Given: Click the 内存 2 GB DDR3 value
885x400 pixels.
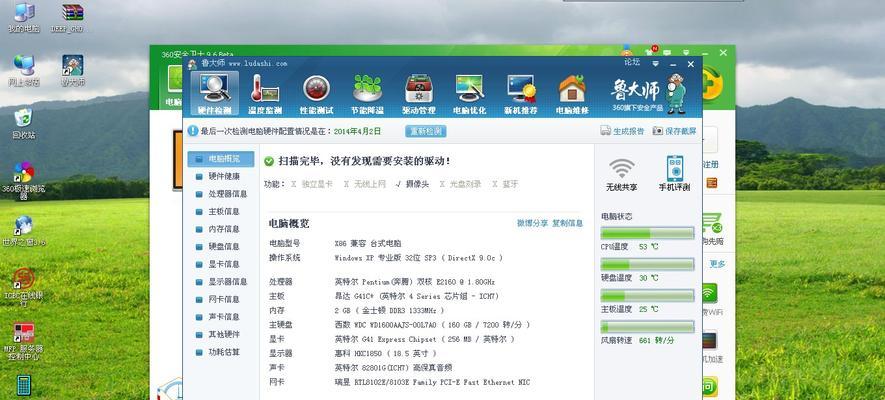Looking at the screenshot, I should [x=389, y=310].
